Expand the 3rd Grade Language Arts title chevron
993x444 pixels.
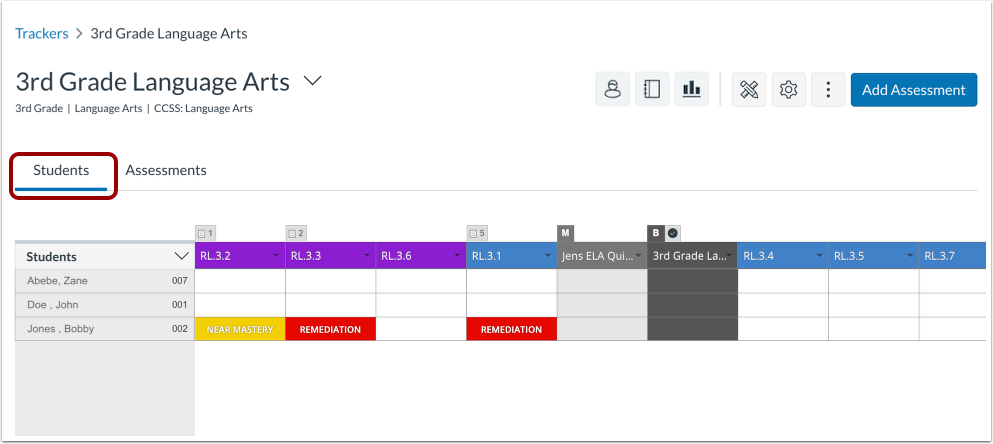[312, 81]
